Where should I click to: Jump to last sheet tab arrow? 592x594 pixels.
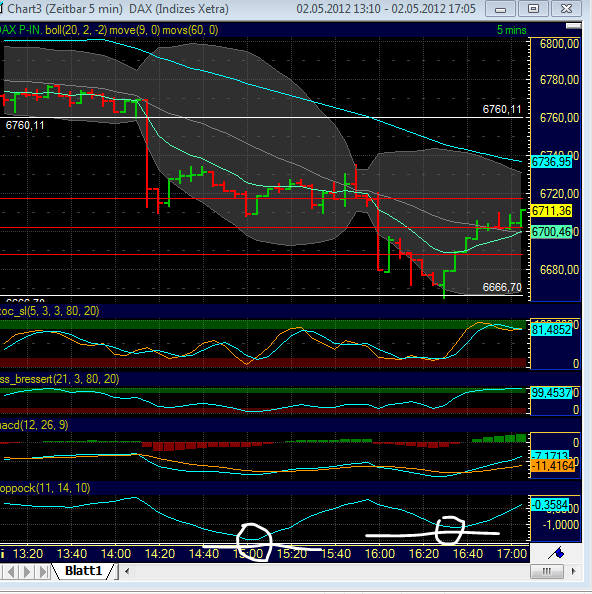[44, 571]
